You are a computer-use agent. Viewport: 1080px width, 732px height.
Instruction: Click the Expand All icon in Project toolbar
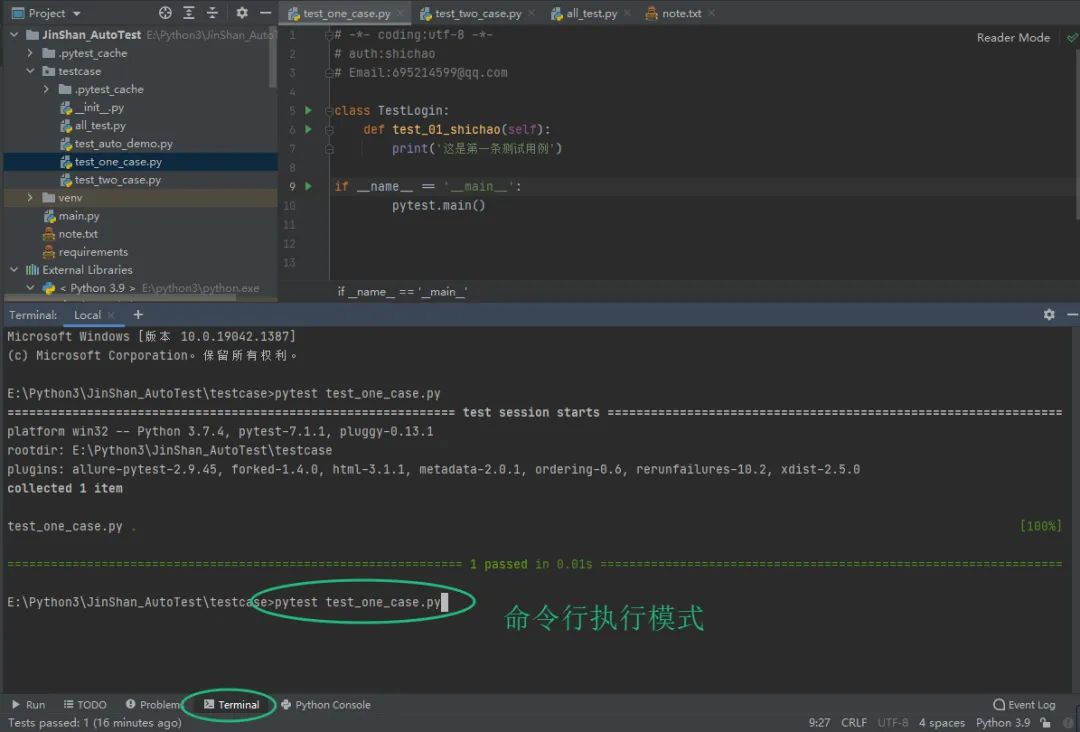coord(189,12)
